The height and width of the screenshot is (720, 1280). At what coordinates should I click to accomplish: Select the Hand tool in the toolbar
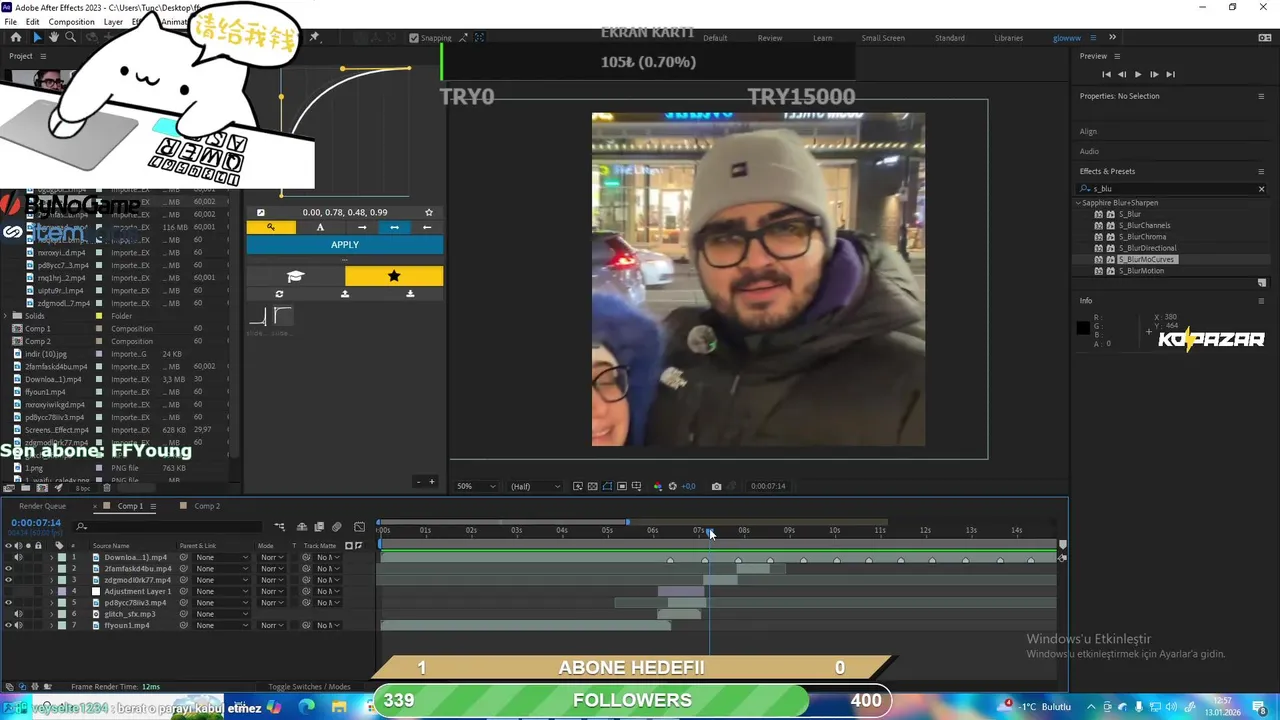tap(53, 37)
